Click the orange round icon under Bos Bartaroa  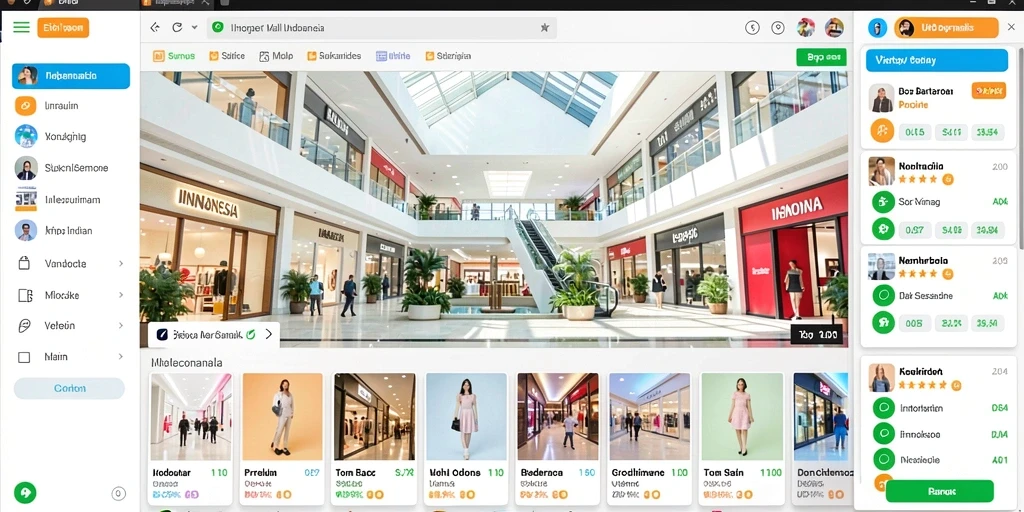(x=882, y=131)
